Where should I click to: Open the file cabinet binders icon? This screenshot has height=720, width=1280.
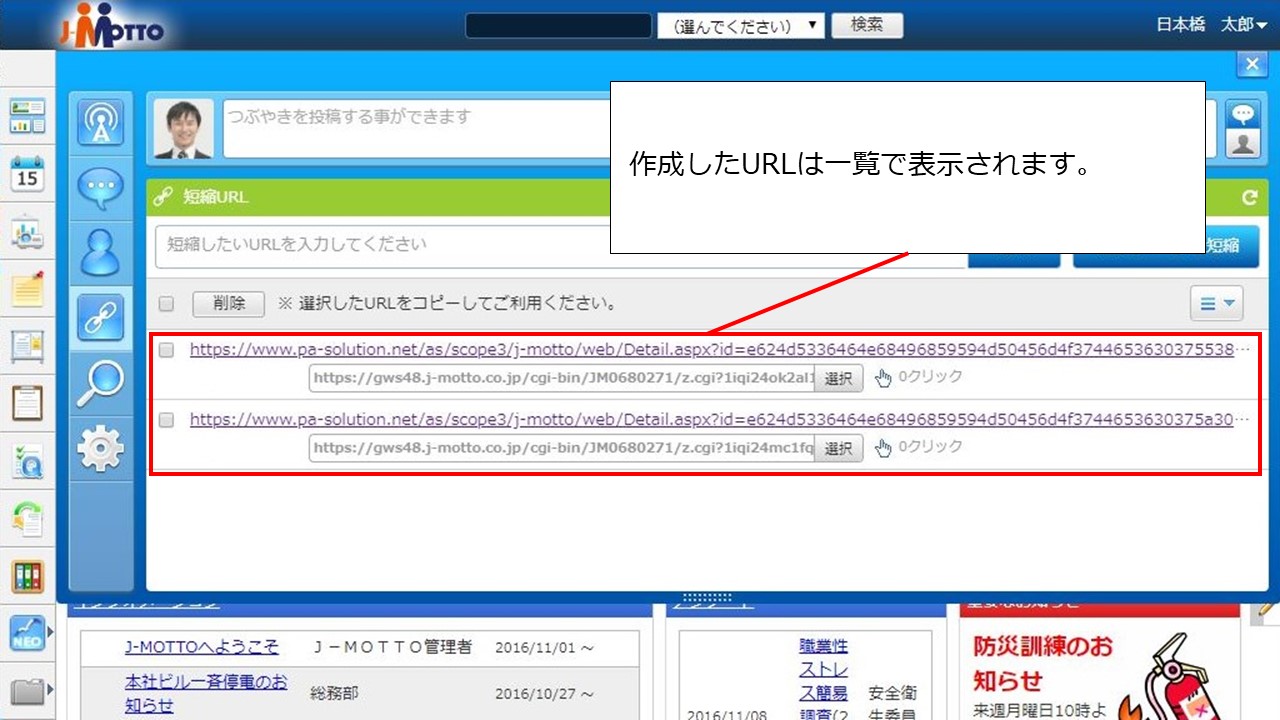point(27,576)
